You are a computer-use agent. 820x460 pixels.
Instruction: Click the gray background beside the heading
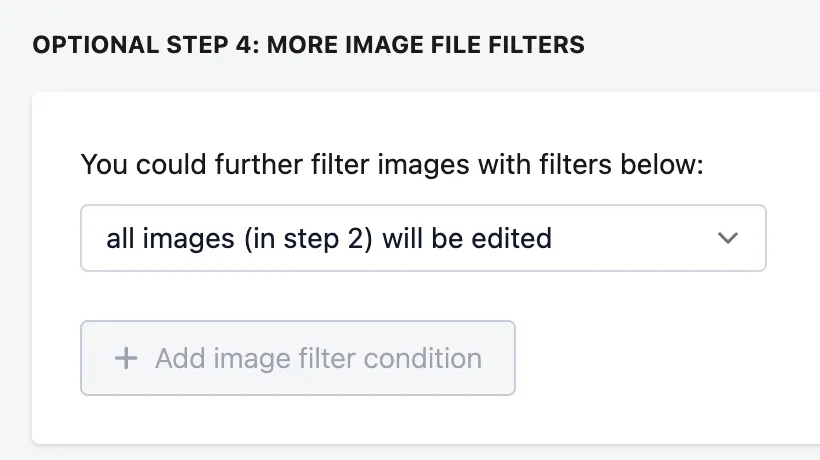(701, 45)
